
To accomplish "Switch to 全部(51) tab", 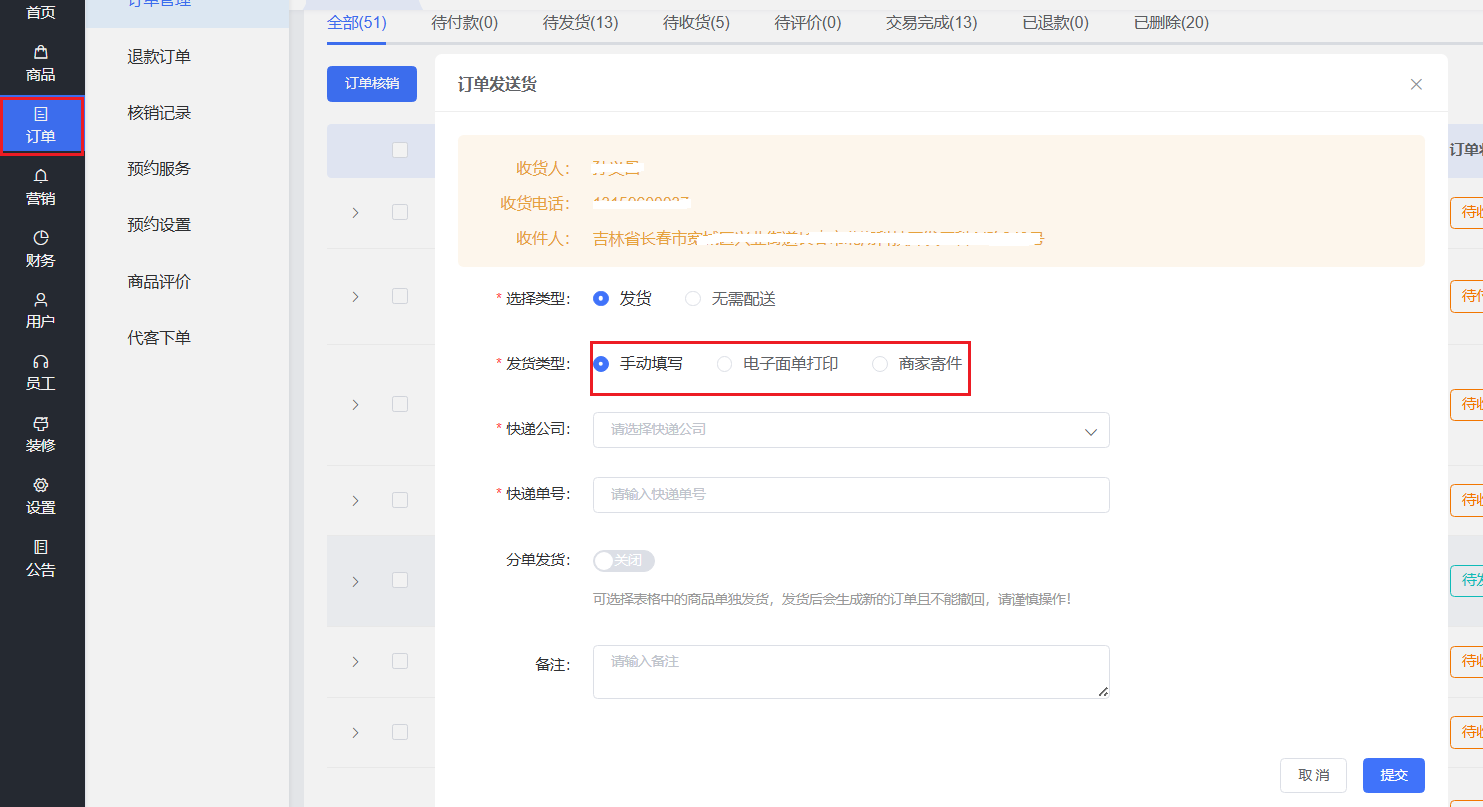I will pos(357,22).
